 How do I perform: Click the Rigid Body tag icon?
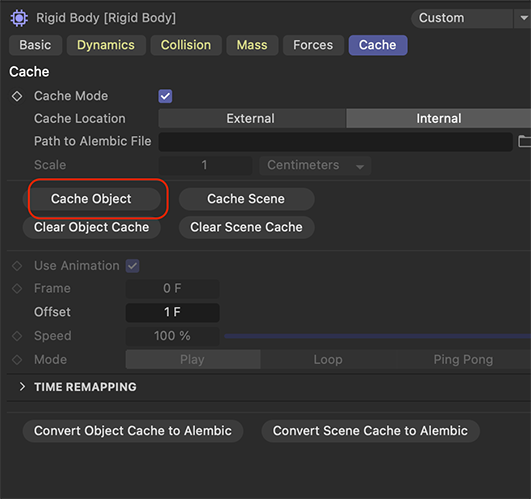click(19, 18)
